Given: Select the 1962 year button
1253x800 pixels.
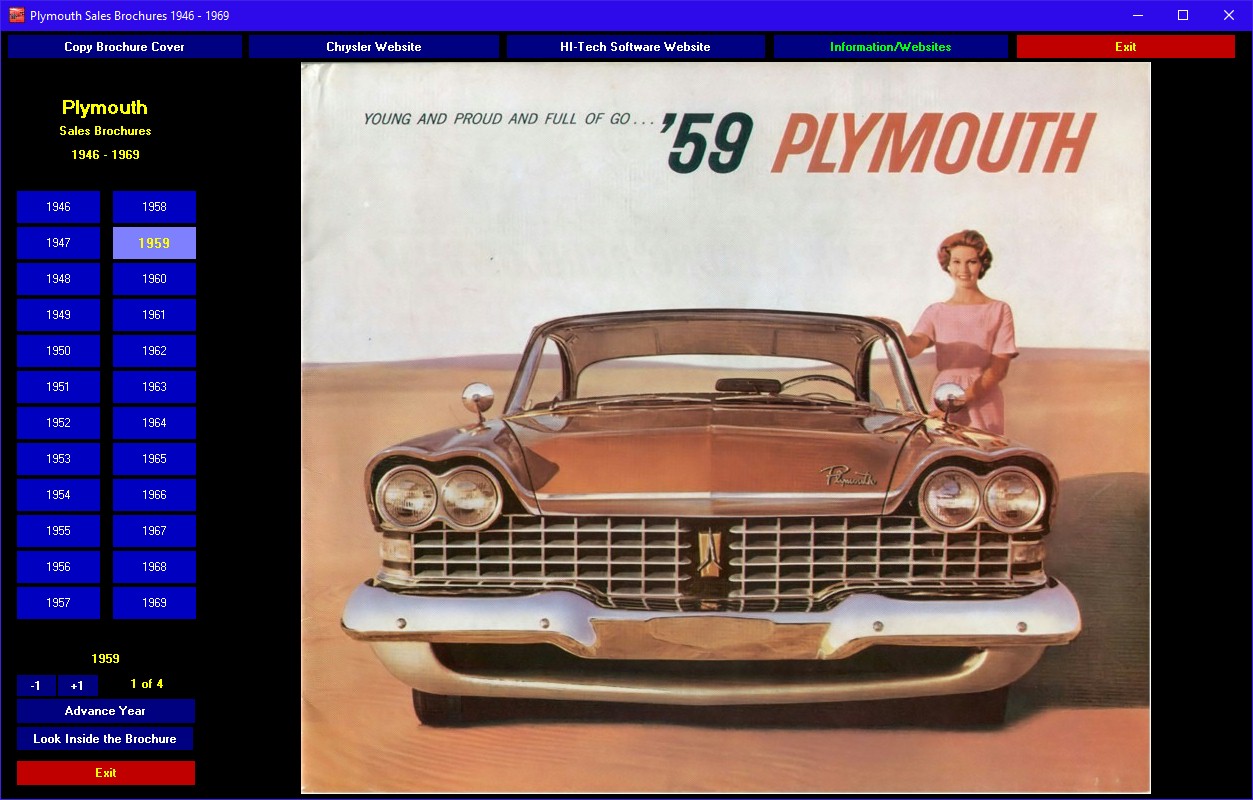Looking at the screenshot, I should point(154,351).
